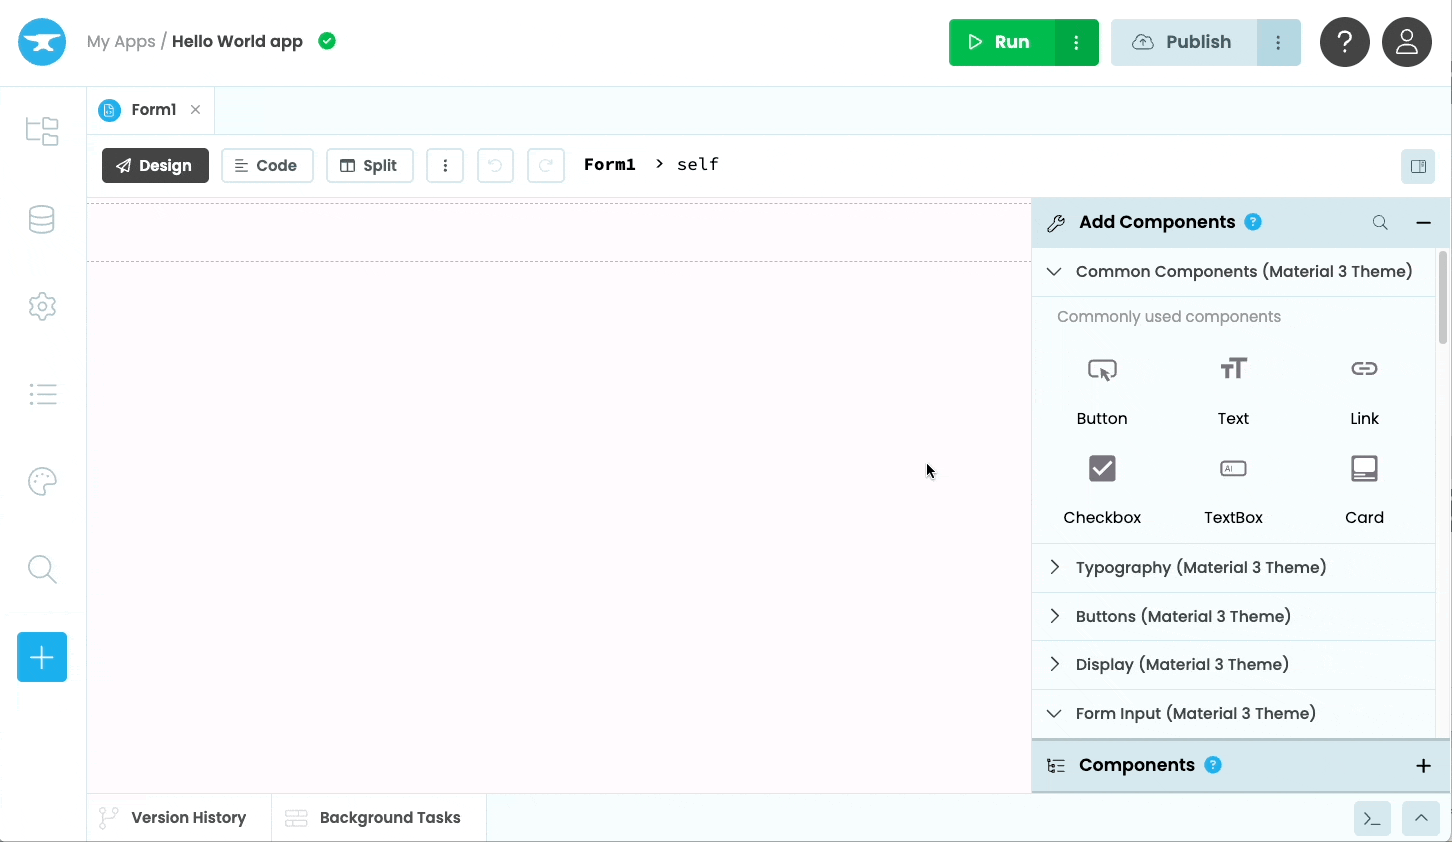Open the Version History tab
The height and width of the screenshot is (842, 1452).
176,817
